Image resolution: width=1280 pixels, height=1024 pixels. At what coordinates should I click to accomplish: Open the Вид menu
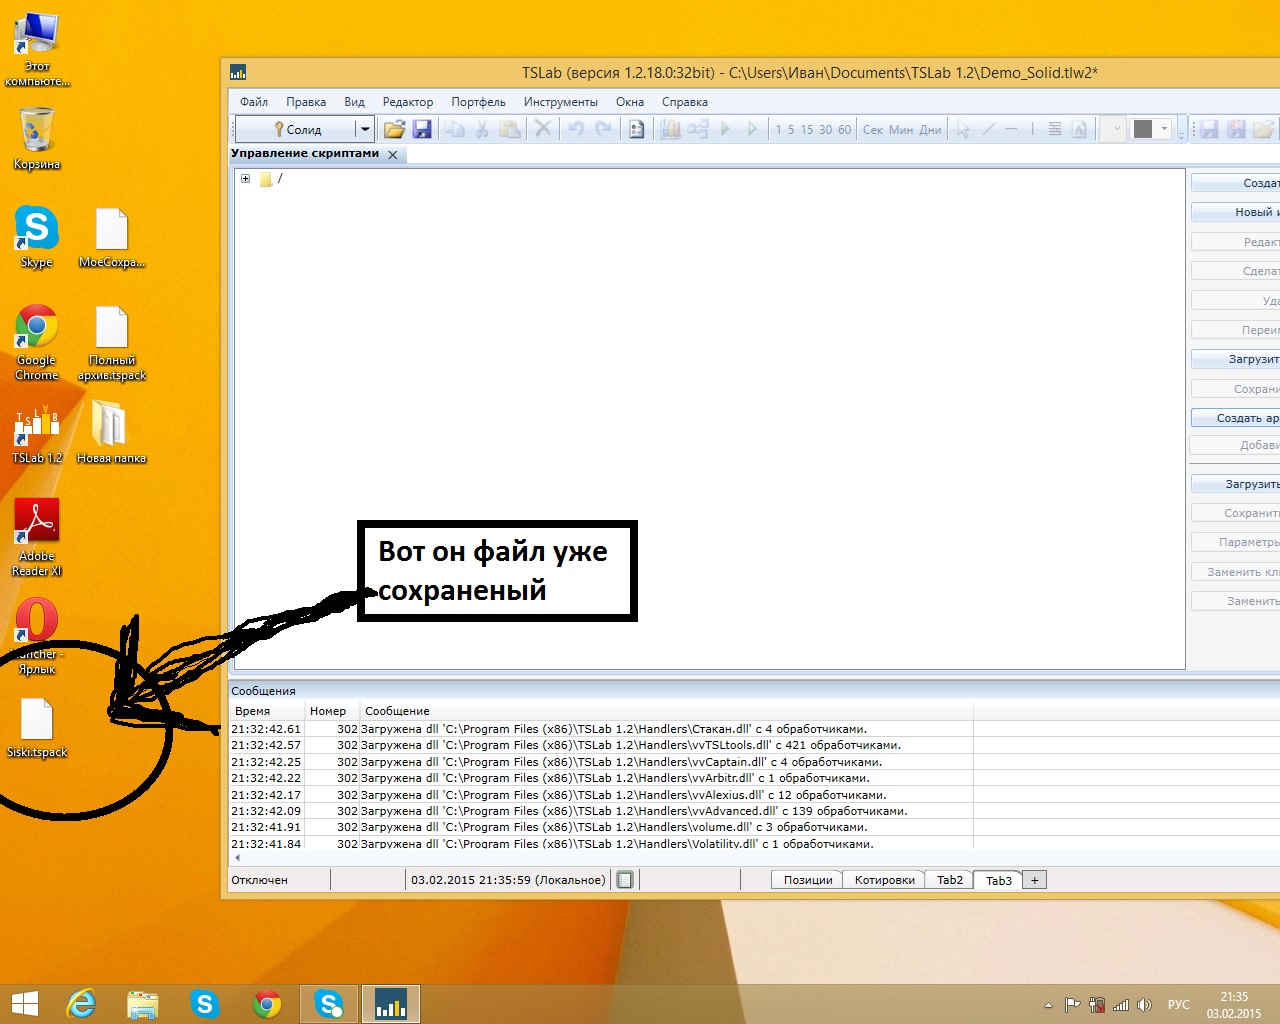[x=354, y=102]
